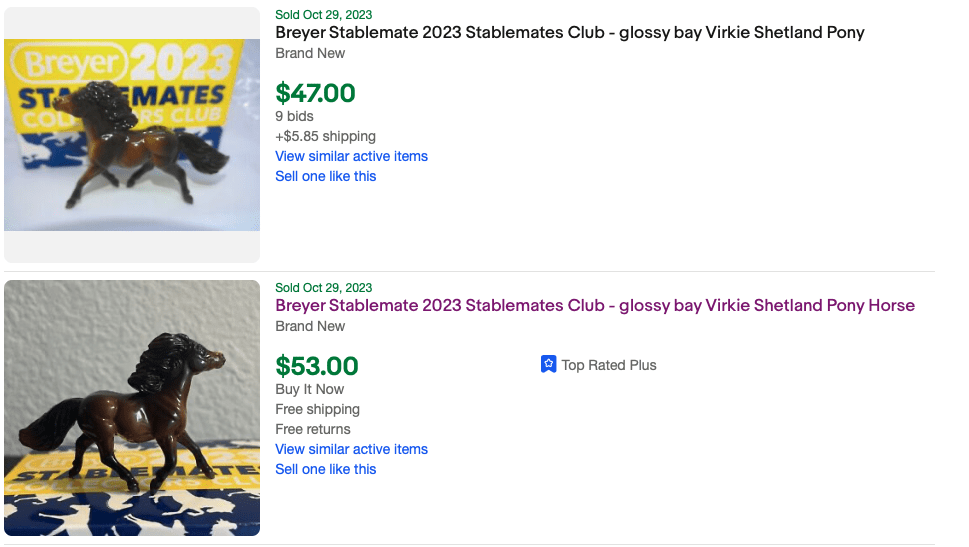
Task: Open the second listing's pony photo thumbnail
Action: (x=132, y=408)
